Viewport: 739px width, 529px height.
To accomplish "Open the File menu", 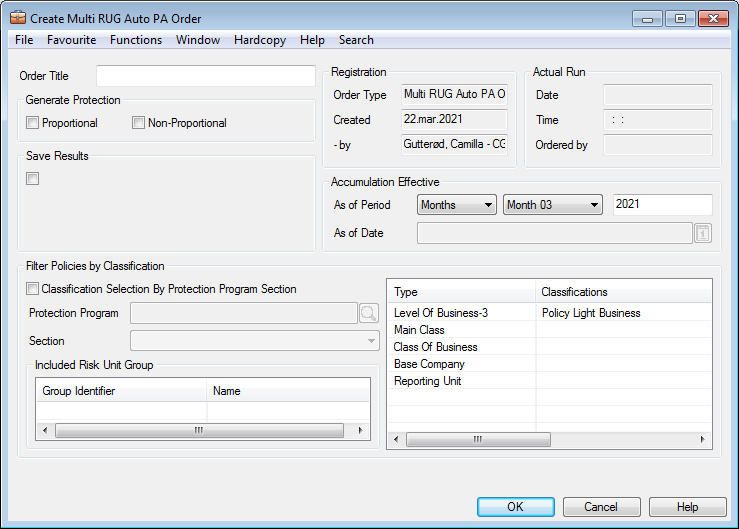I will coord(24,40).
